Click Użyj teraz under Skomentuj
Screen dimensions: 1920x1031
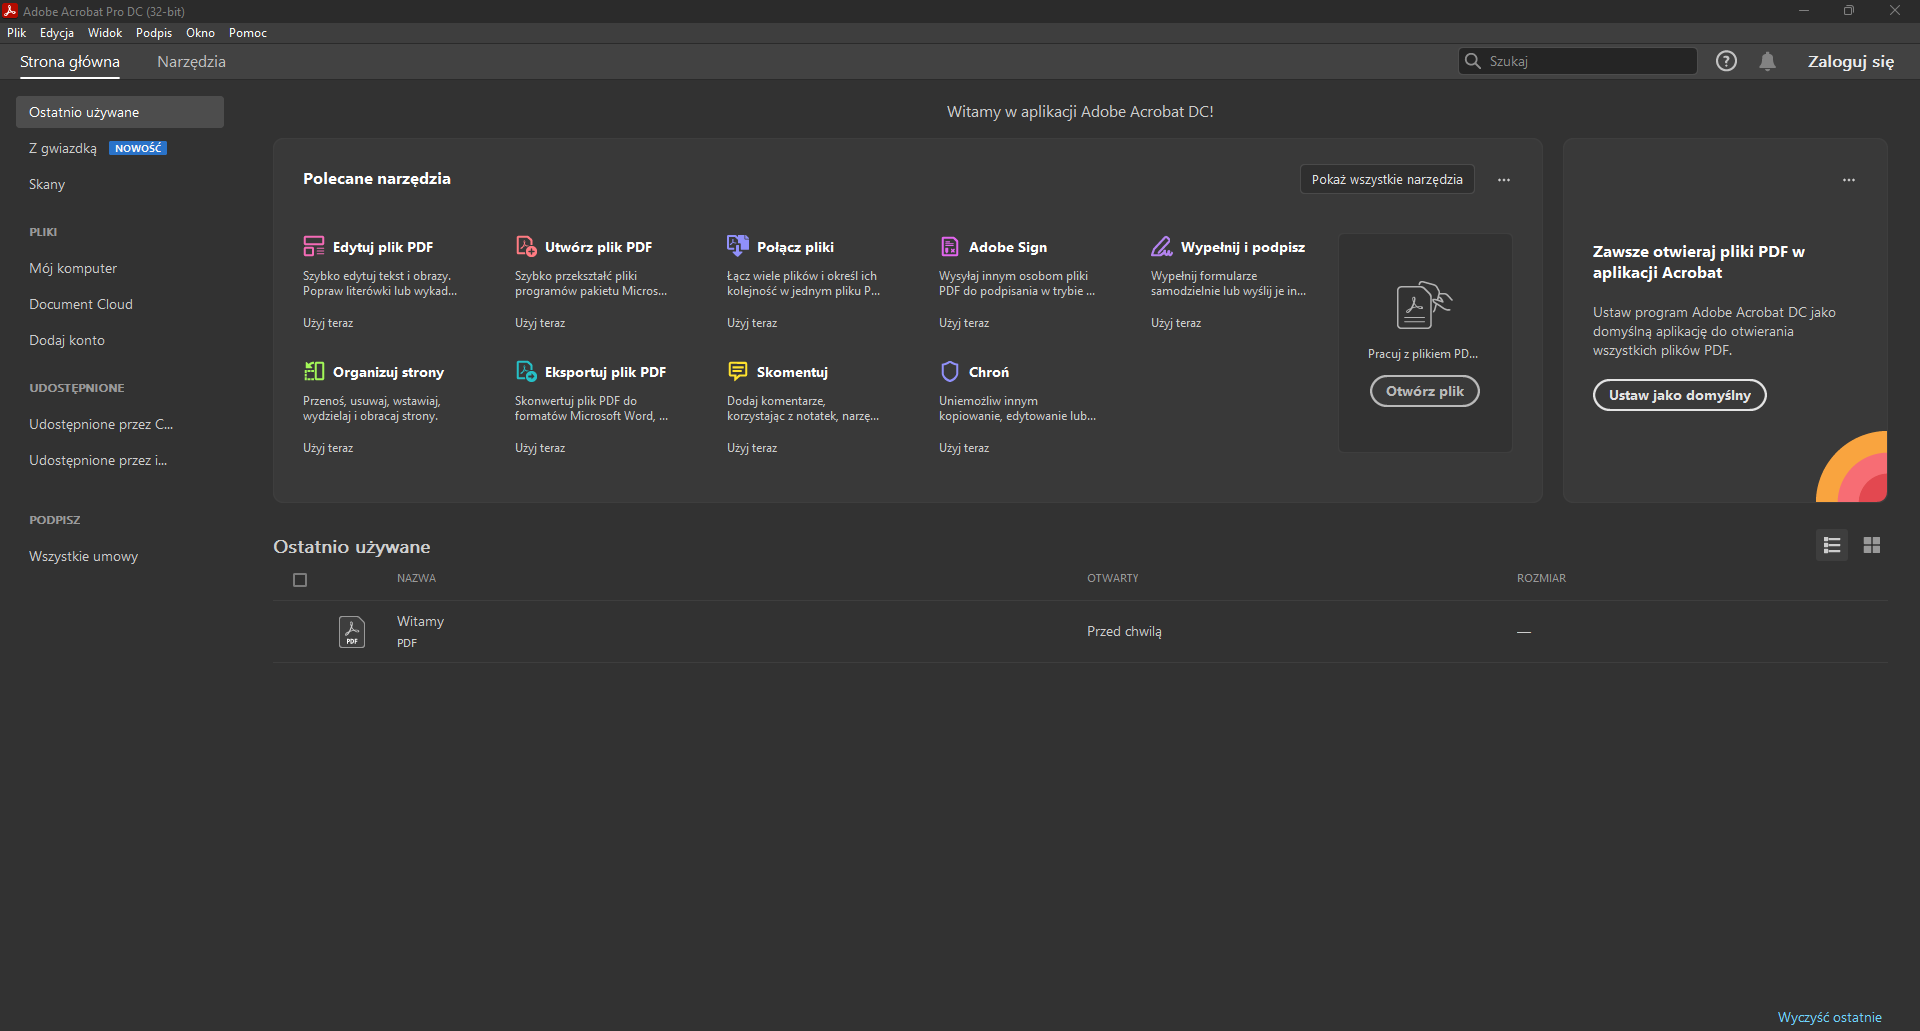pyautogui.click(x=752, y=448)
